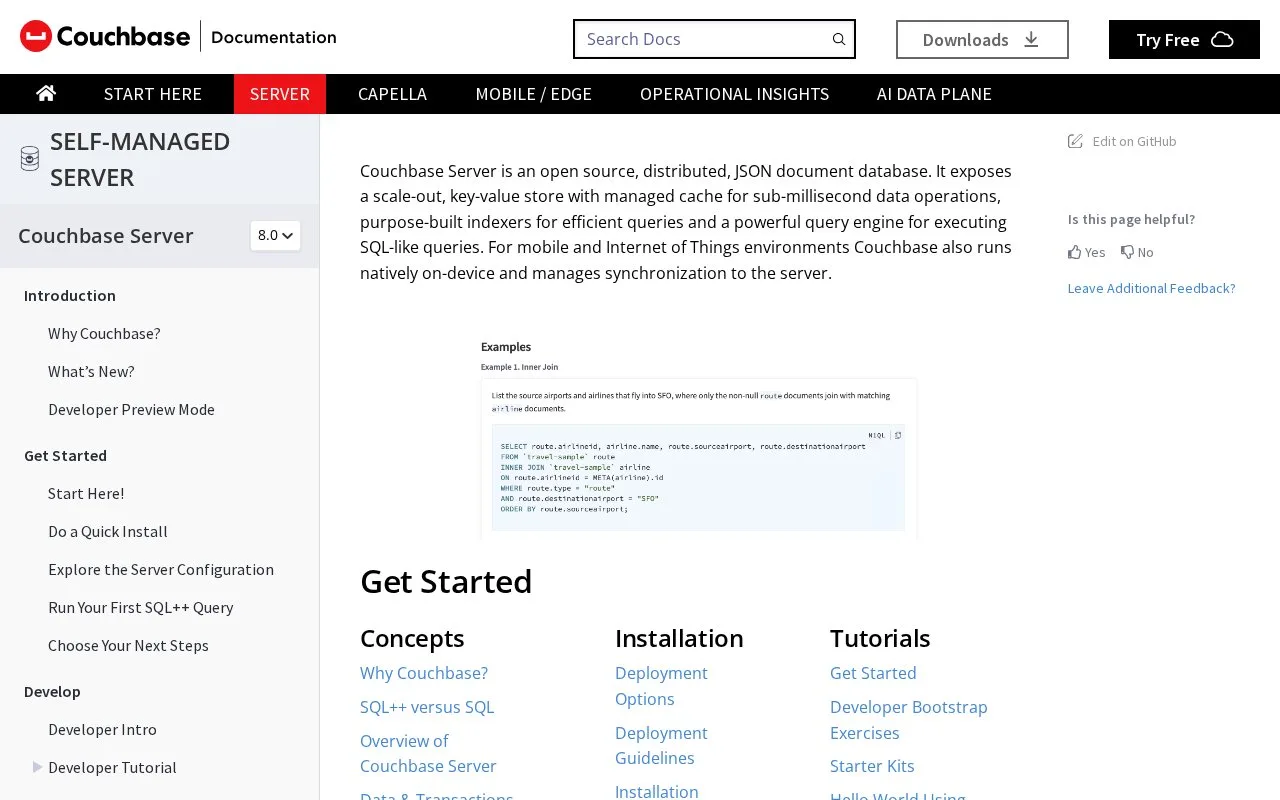Click the thumbs-down No icon
Viewport: 1280px width, 800px height.
click(x=1127, y=252)
